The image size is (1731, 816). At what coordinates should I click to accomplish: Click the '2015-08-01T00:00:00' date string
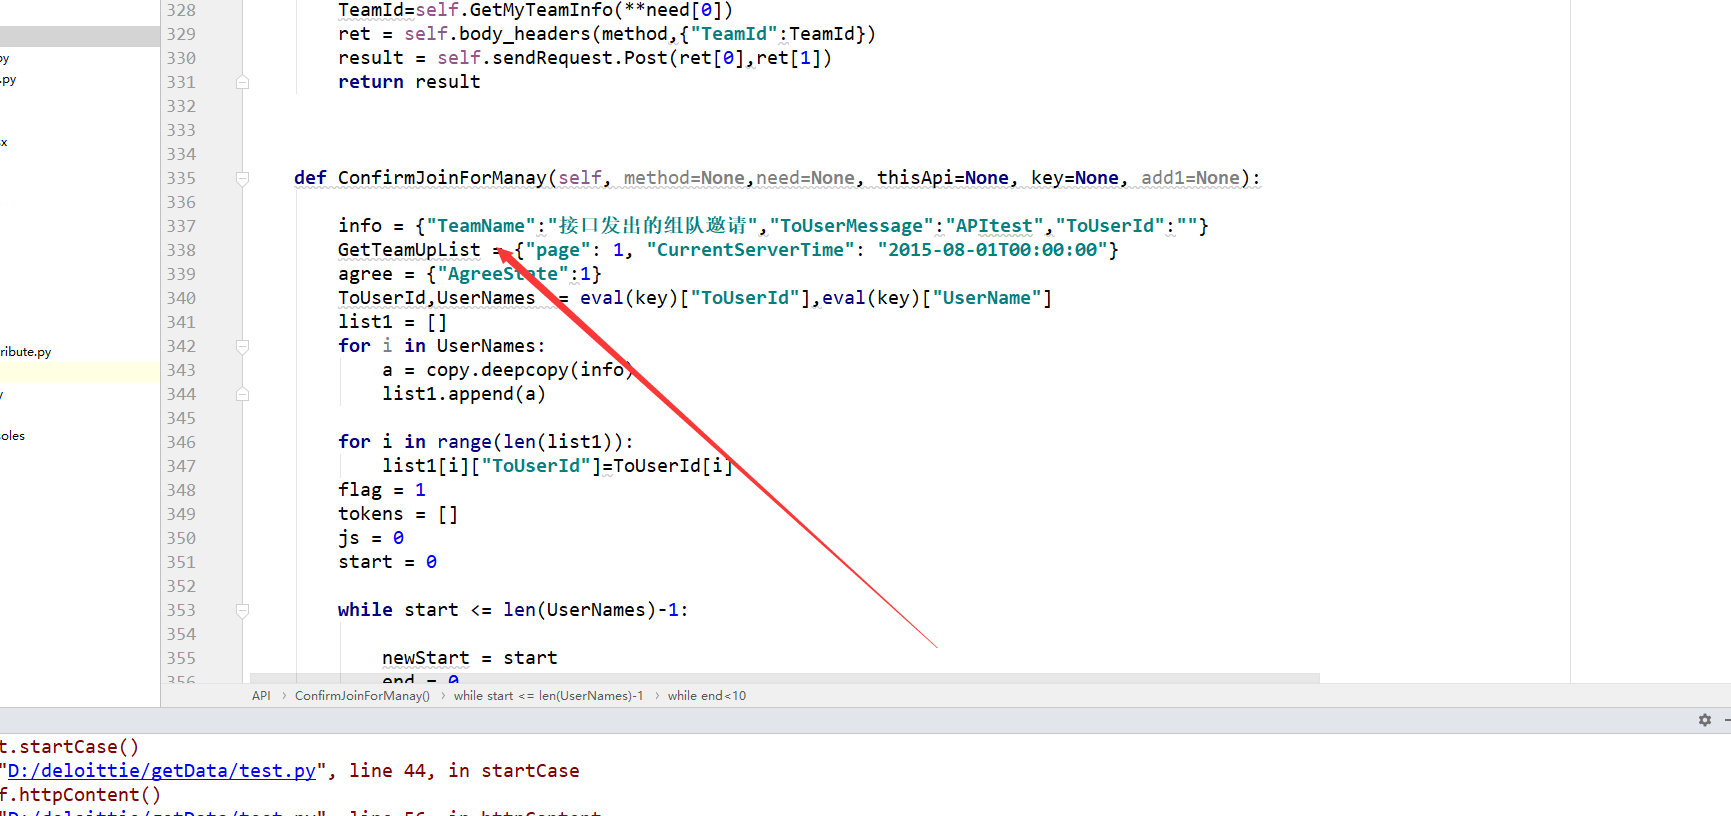[992, 250]
